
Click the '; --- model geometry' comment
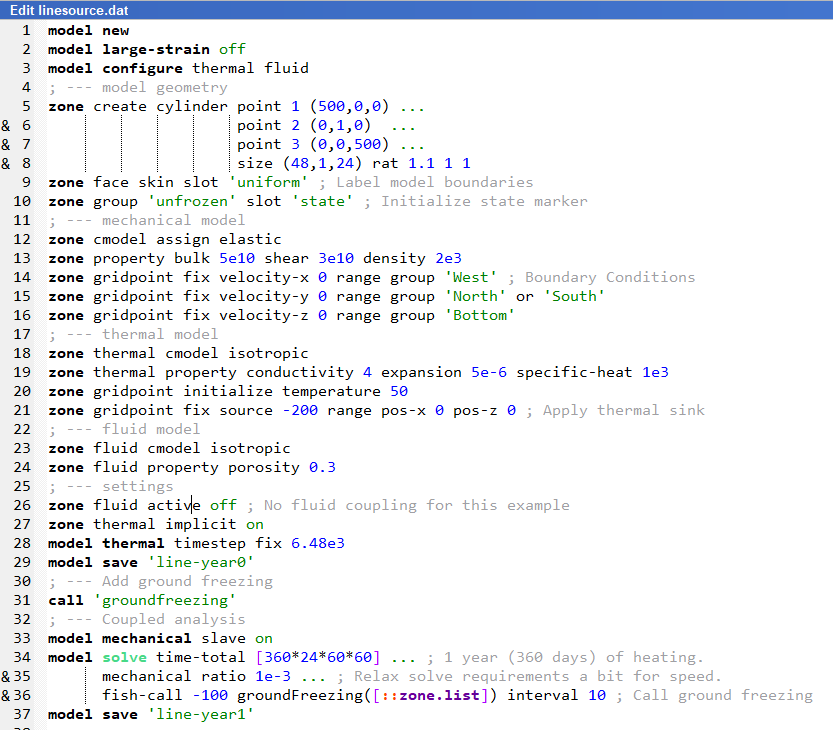pyautogui.click(x=138, y=88)
